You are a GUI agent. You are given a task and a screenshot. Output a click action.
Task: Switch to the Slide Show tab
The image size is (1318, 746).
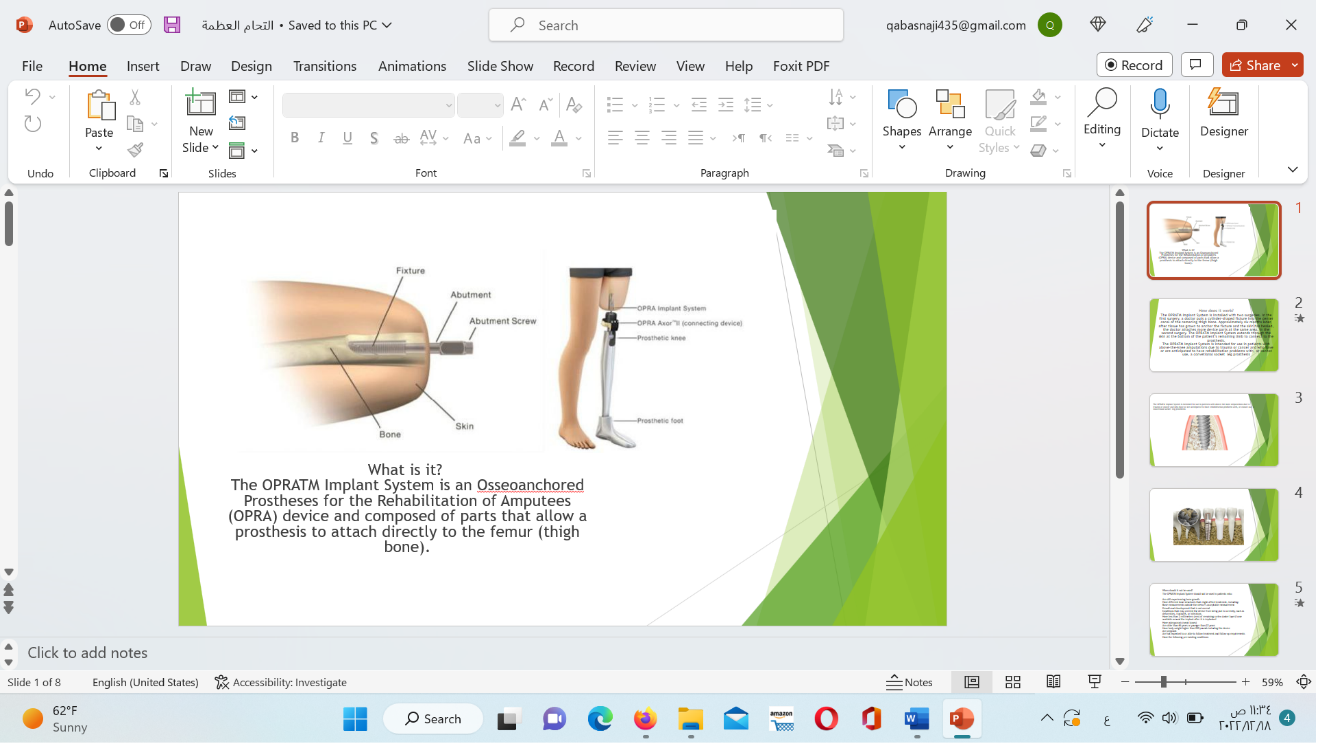pos(500,66)
